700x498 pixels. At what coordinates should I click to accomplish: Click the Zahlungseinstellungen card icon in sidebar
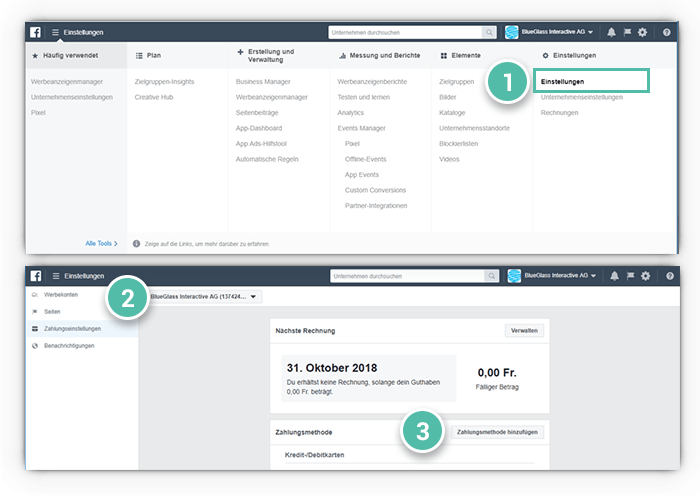tap(36, 328)
